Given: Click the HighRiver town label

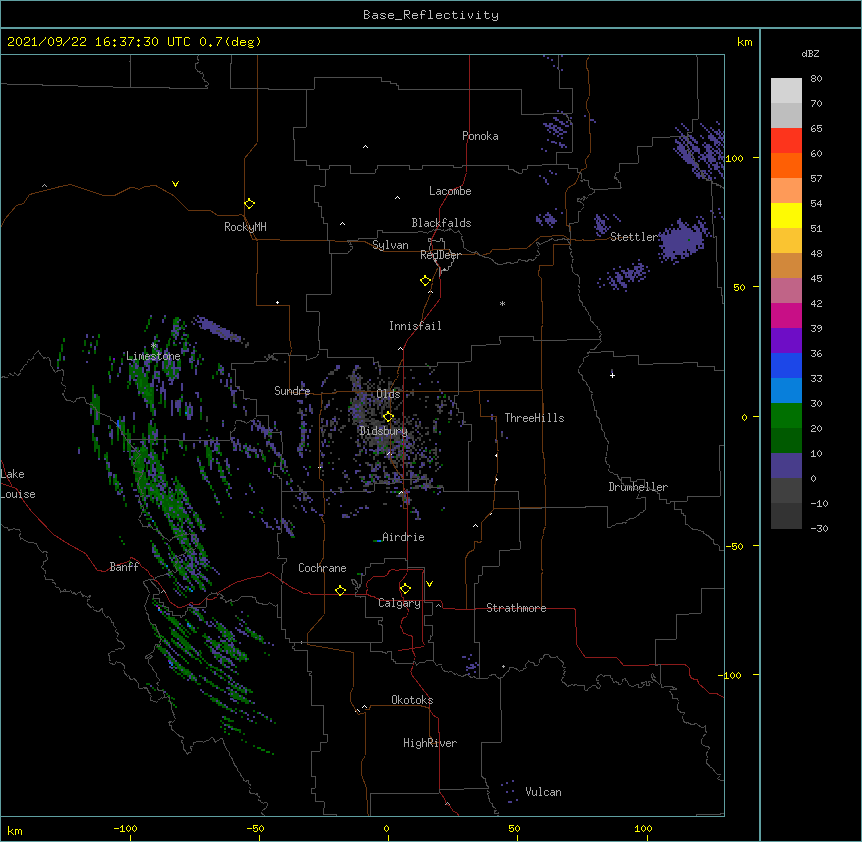Looking at the screenshot, I should click(430, 743).
